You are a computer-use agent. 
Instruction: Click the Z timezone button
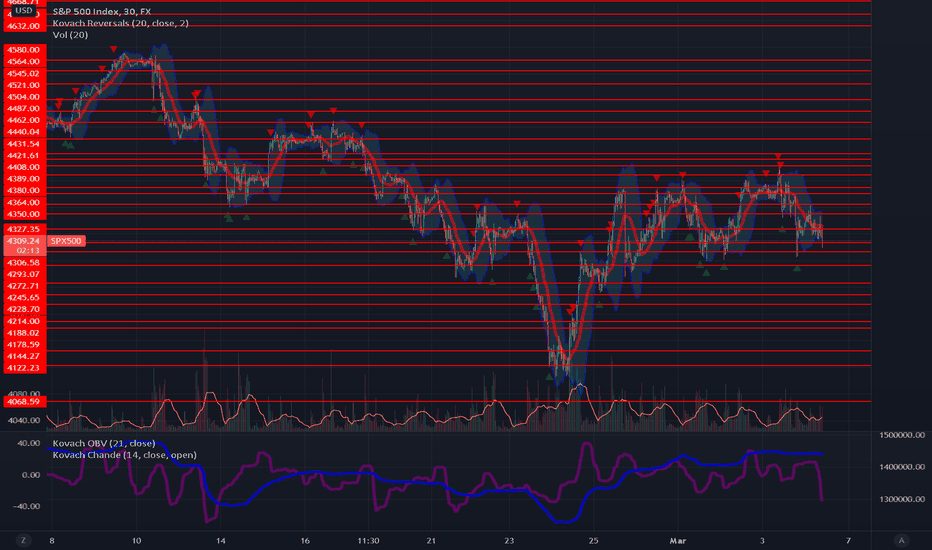pyautogui.click(x=23, y=540)
